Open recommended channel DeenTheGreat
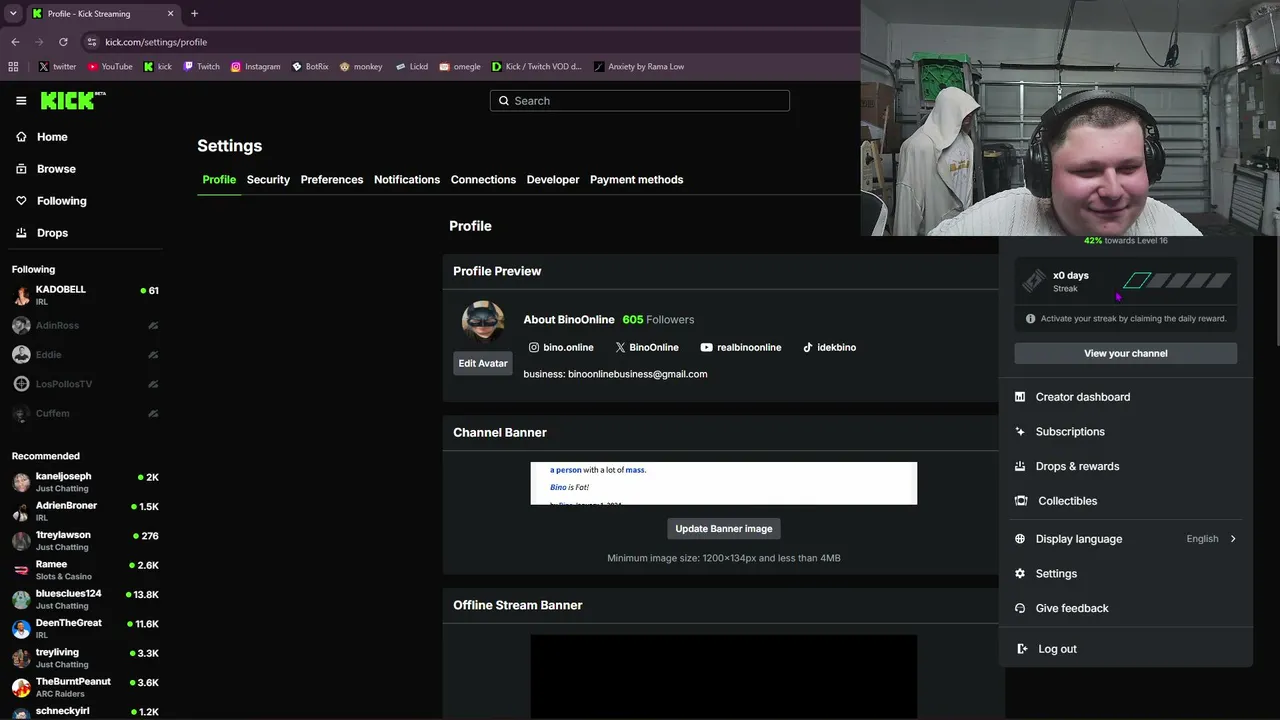This screenshot has height=720, width=1280. coord(85,628)
